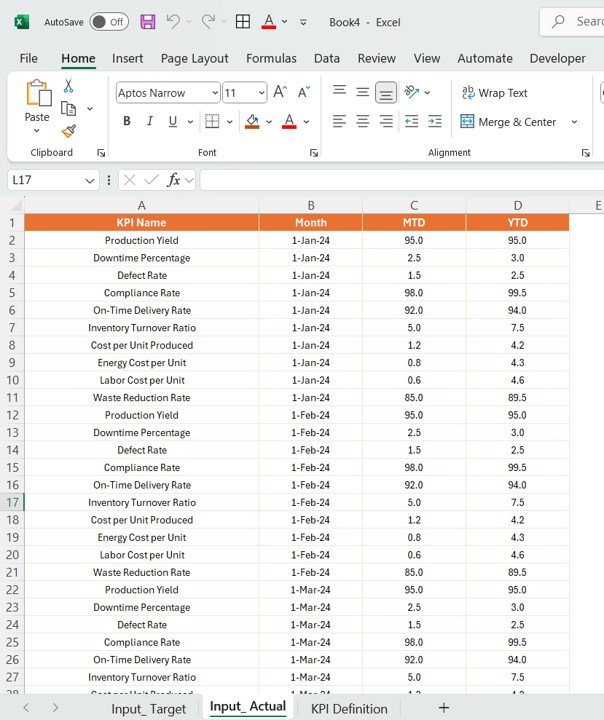Click the Enter checkmark in formula bar
Screen dimensions: 604x720
(151, 180)
